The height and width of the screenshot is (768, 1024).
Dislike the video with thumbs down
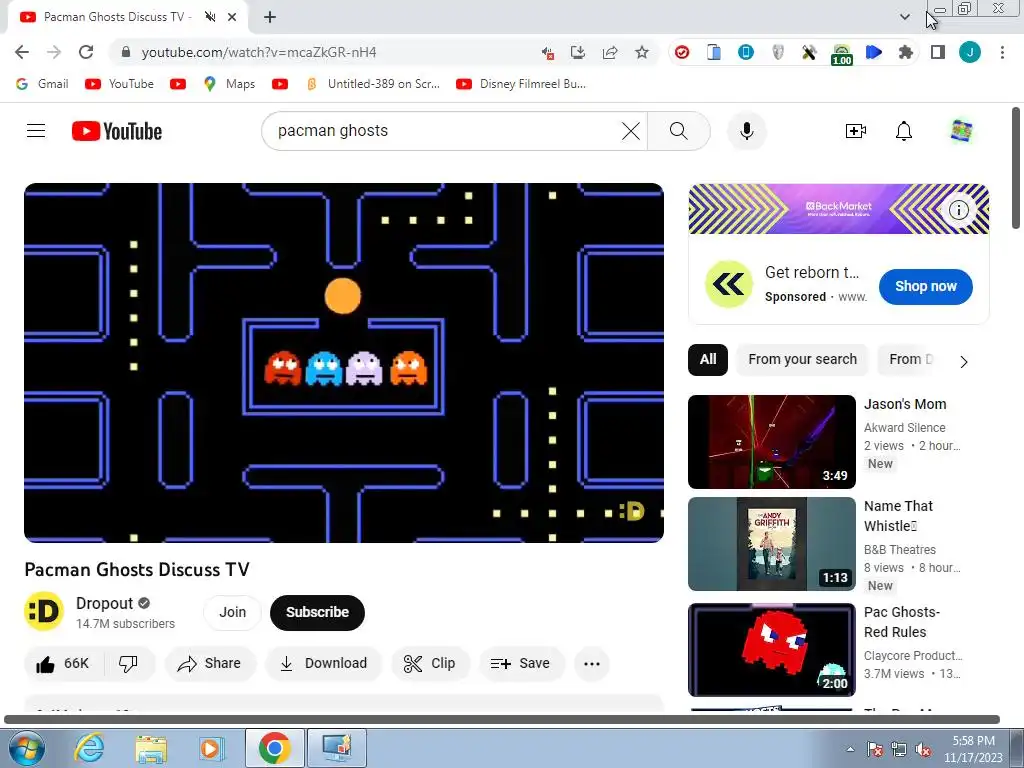(x=129, y=664)
